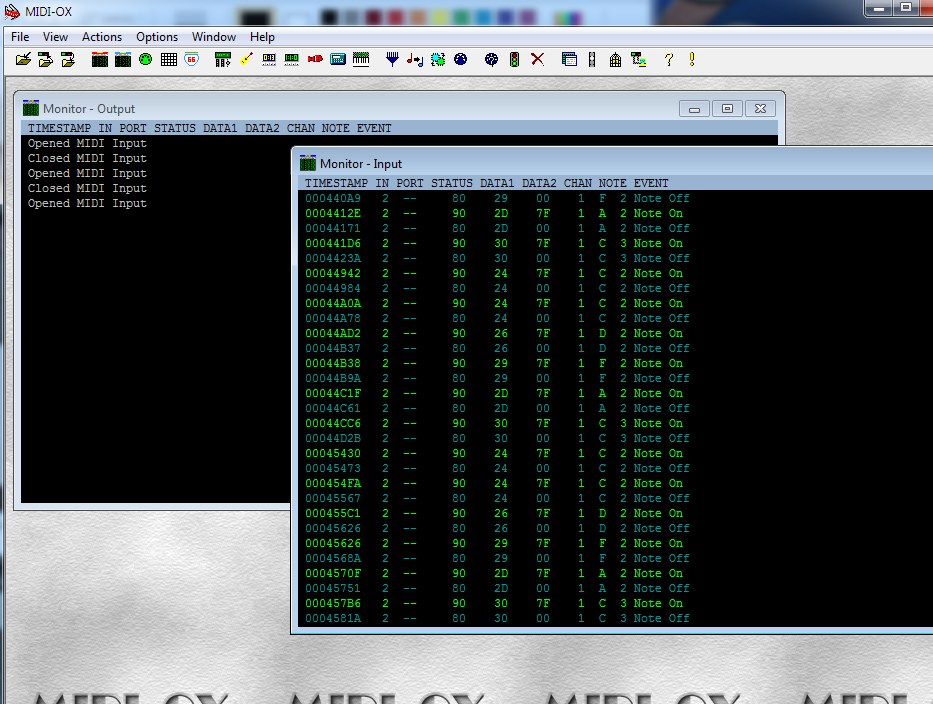933x704 pixels.
Task: Minimize the main MIDI-OX window
Action: tap(879, 8)
